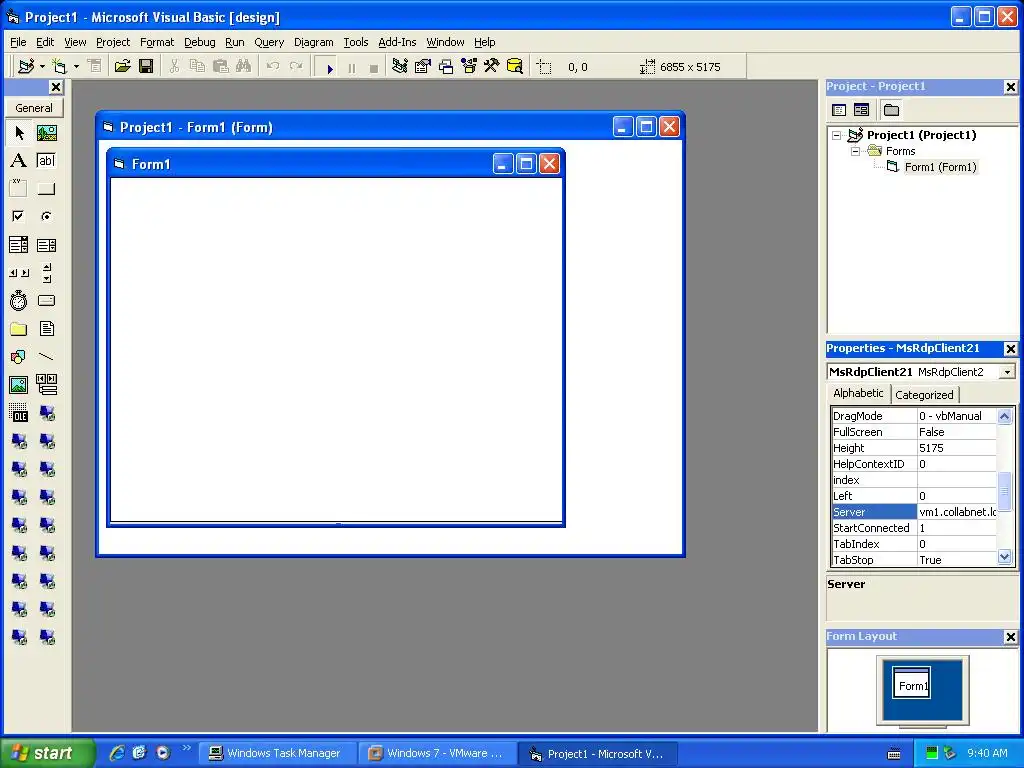The height and width of the screenshot is (768, 1024).
Task: Select the Pointer tool in toolbox
Action: (19, 133)
